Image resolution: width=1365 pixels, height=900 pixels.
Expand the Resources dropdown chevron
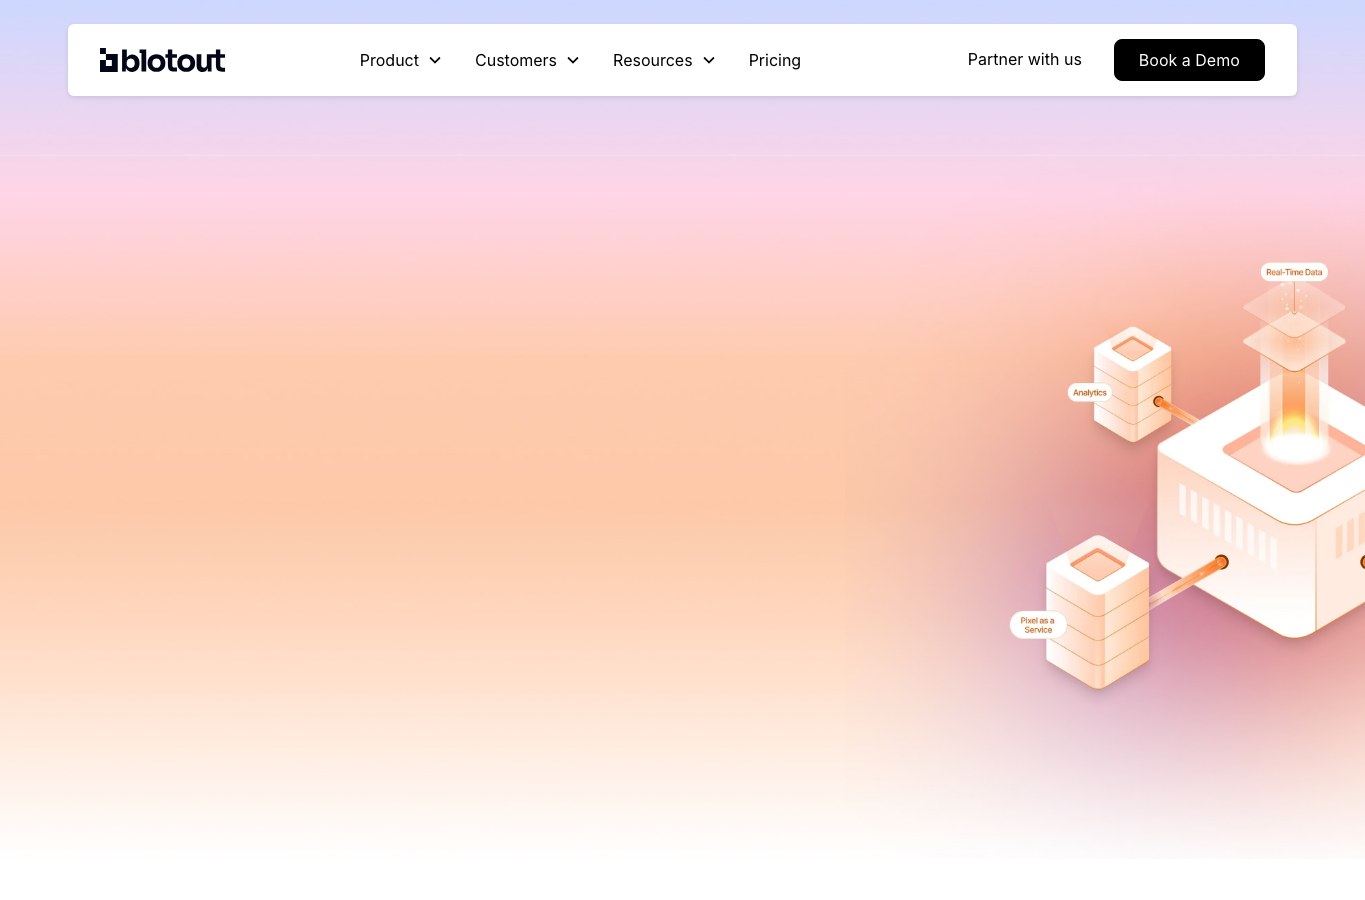tap(709, 60)
